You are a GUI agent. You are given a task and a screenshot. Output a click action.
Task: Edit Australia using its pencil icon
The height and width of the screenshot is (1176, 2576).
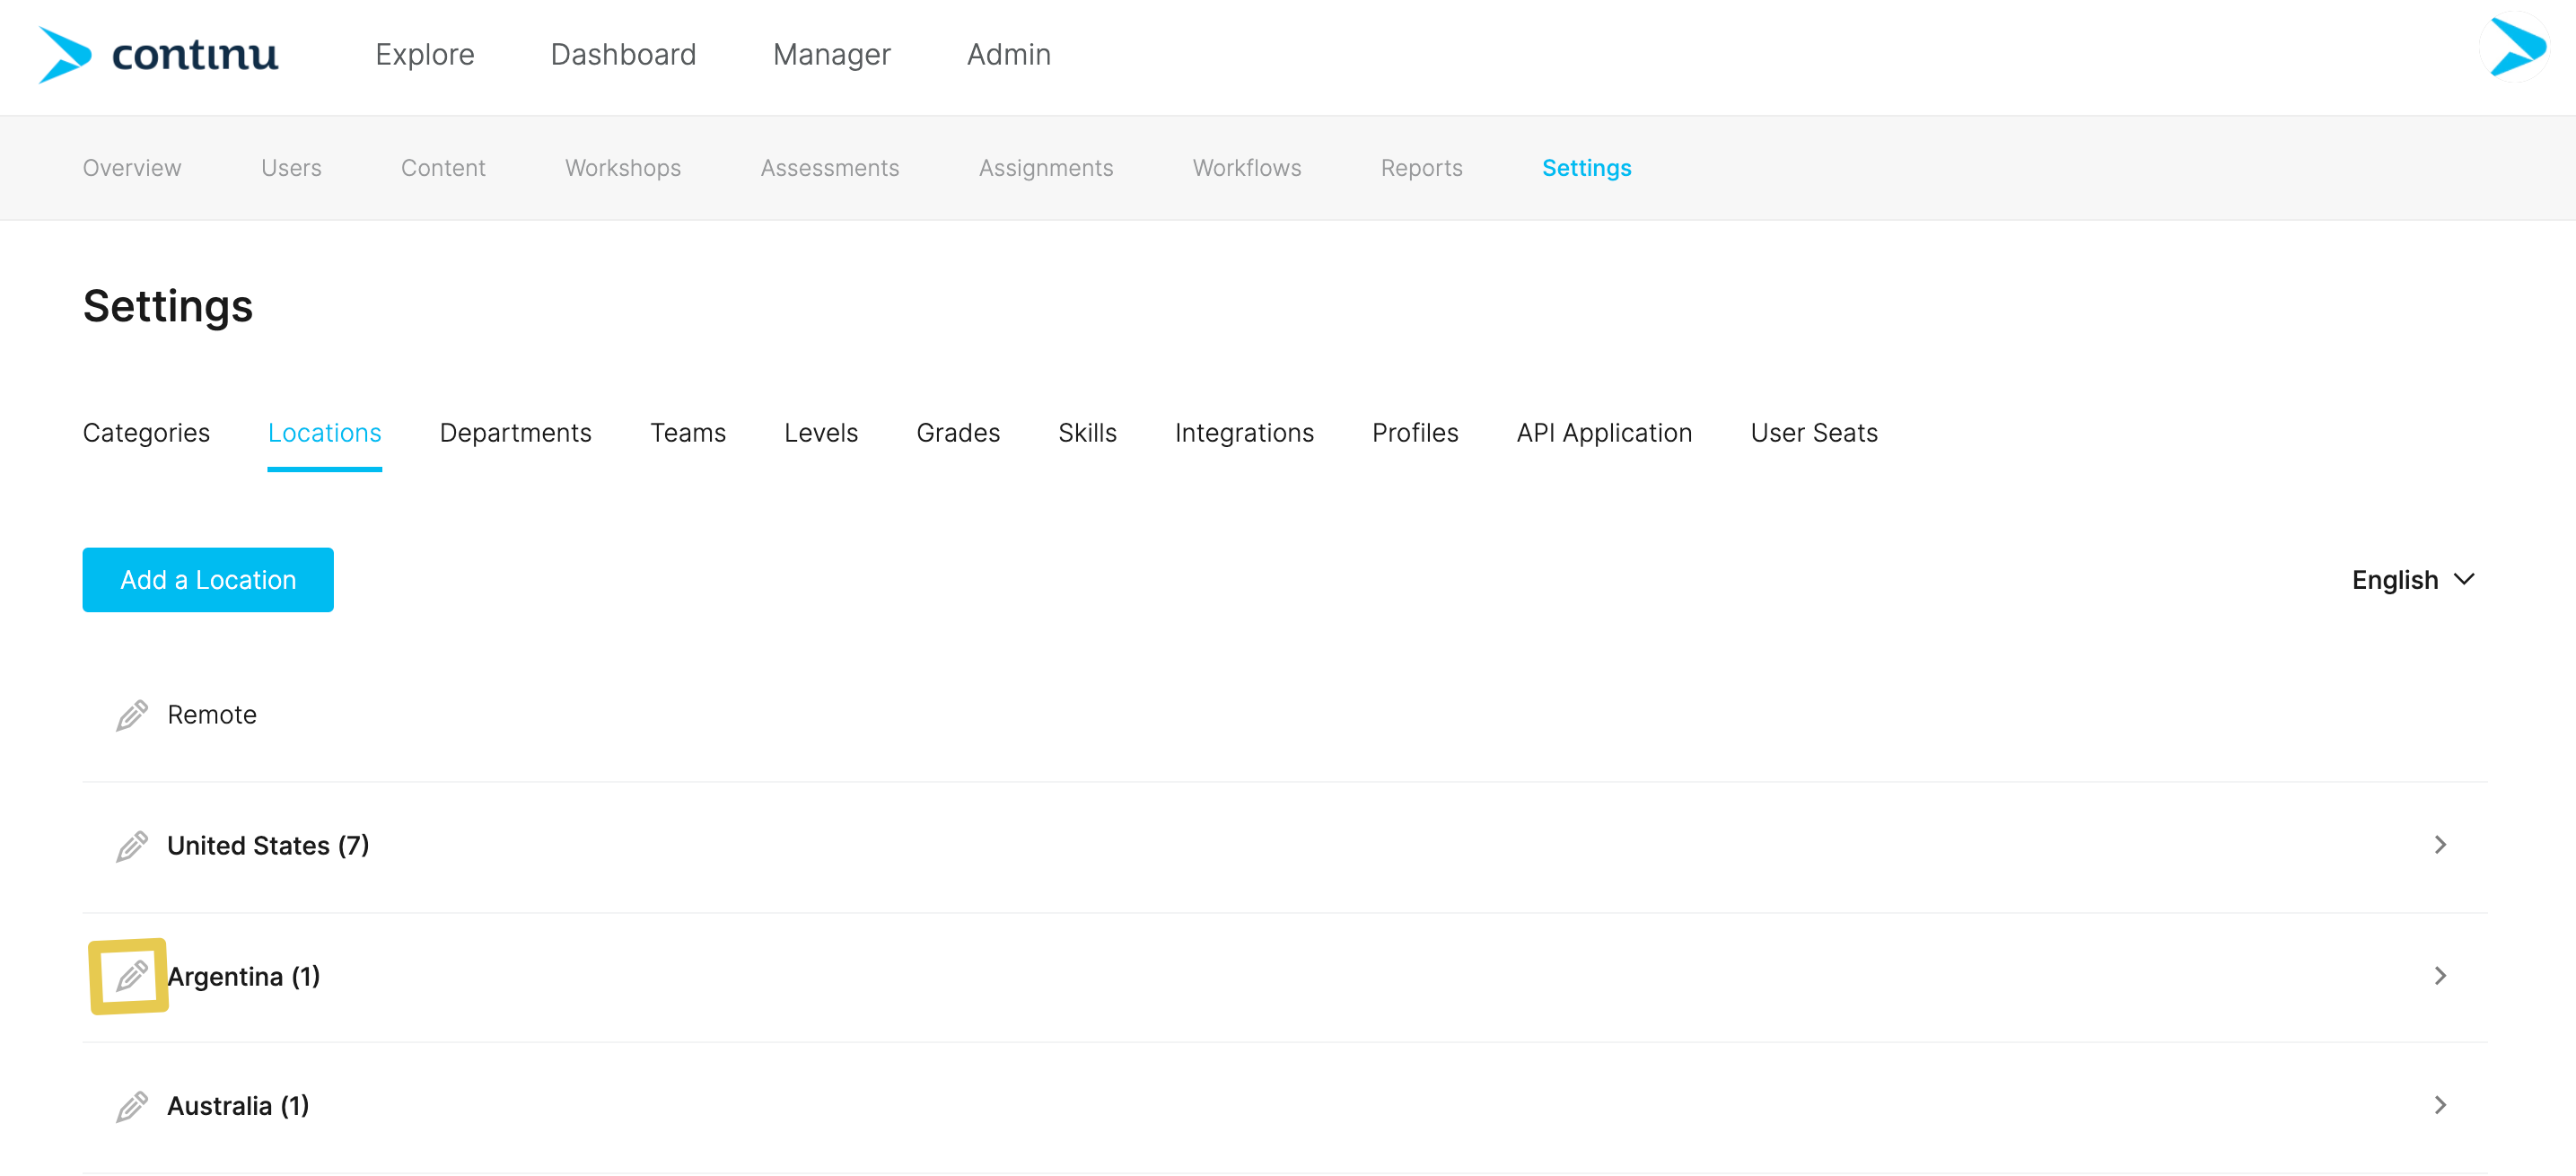(131, 1106)
